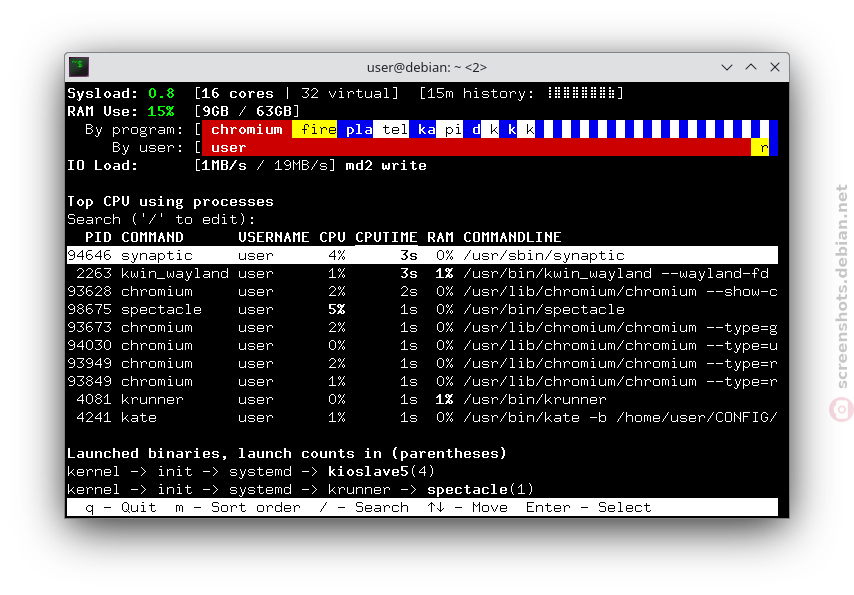Screen dimensions: 854x595
Task: Select the blue "pla" segment in program bar
Action: 355,129
